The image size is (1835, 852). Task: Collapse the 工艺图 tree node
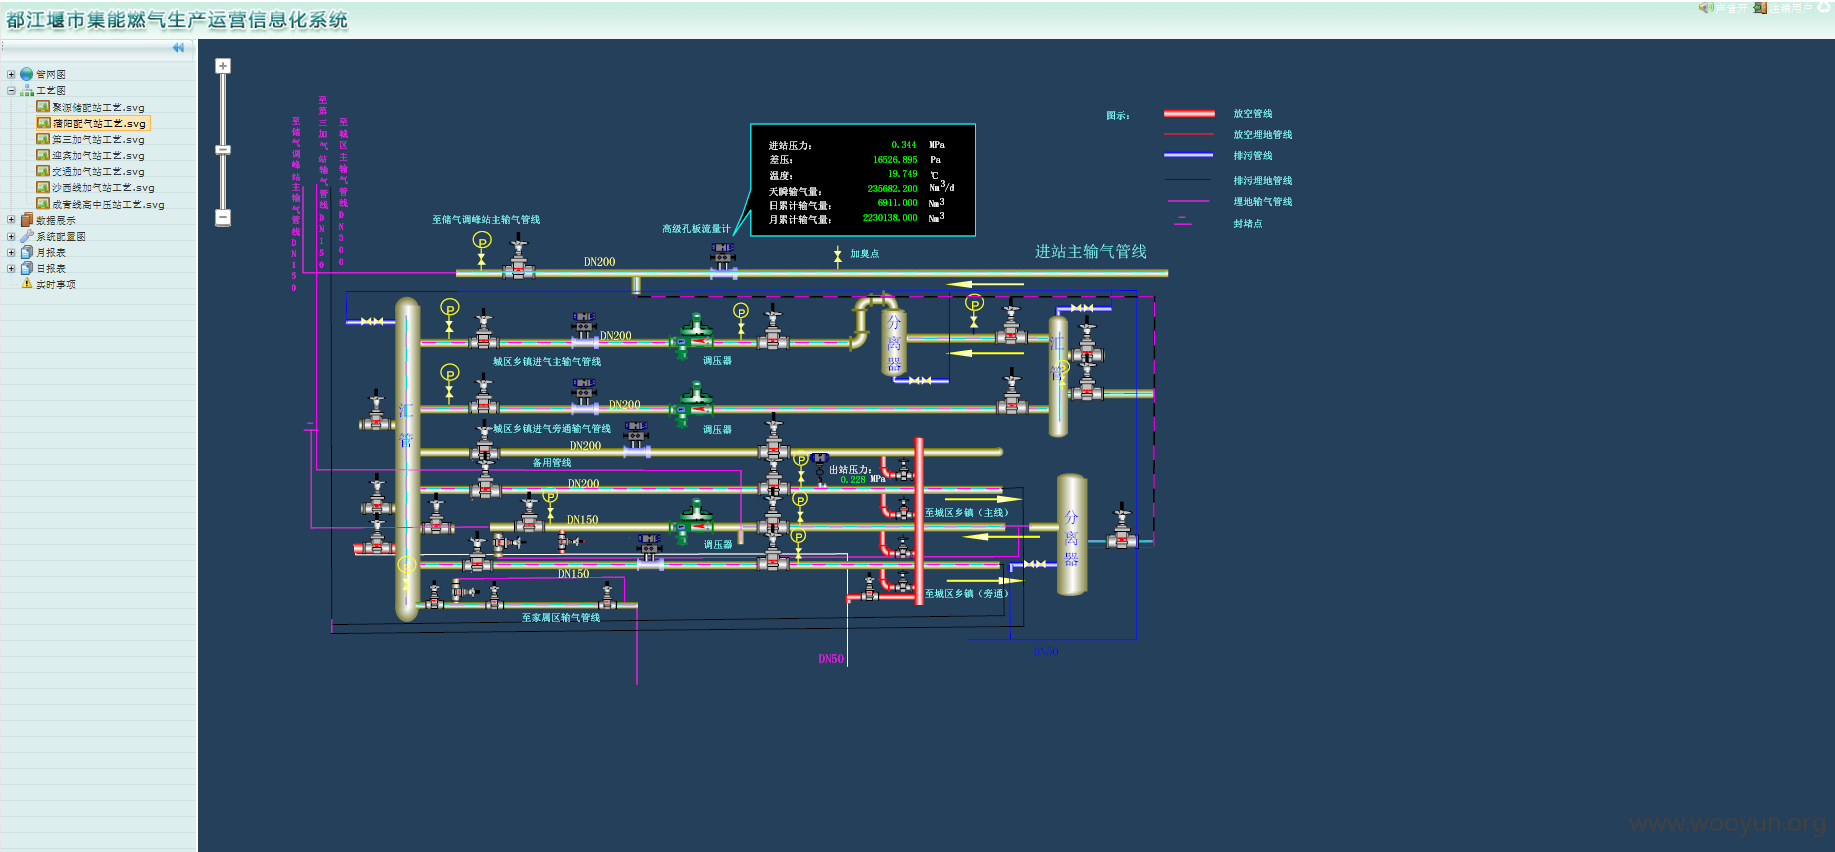(x=11, y=90)
